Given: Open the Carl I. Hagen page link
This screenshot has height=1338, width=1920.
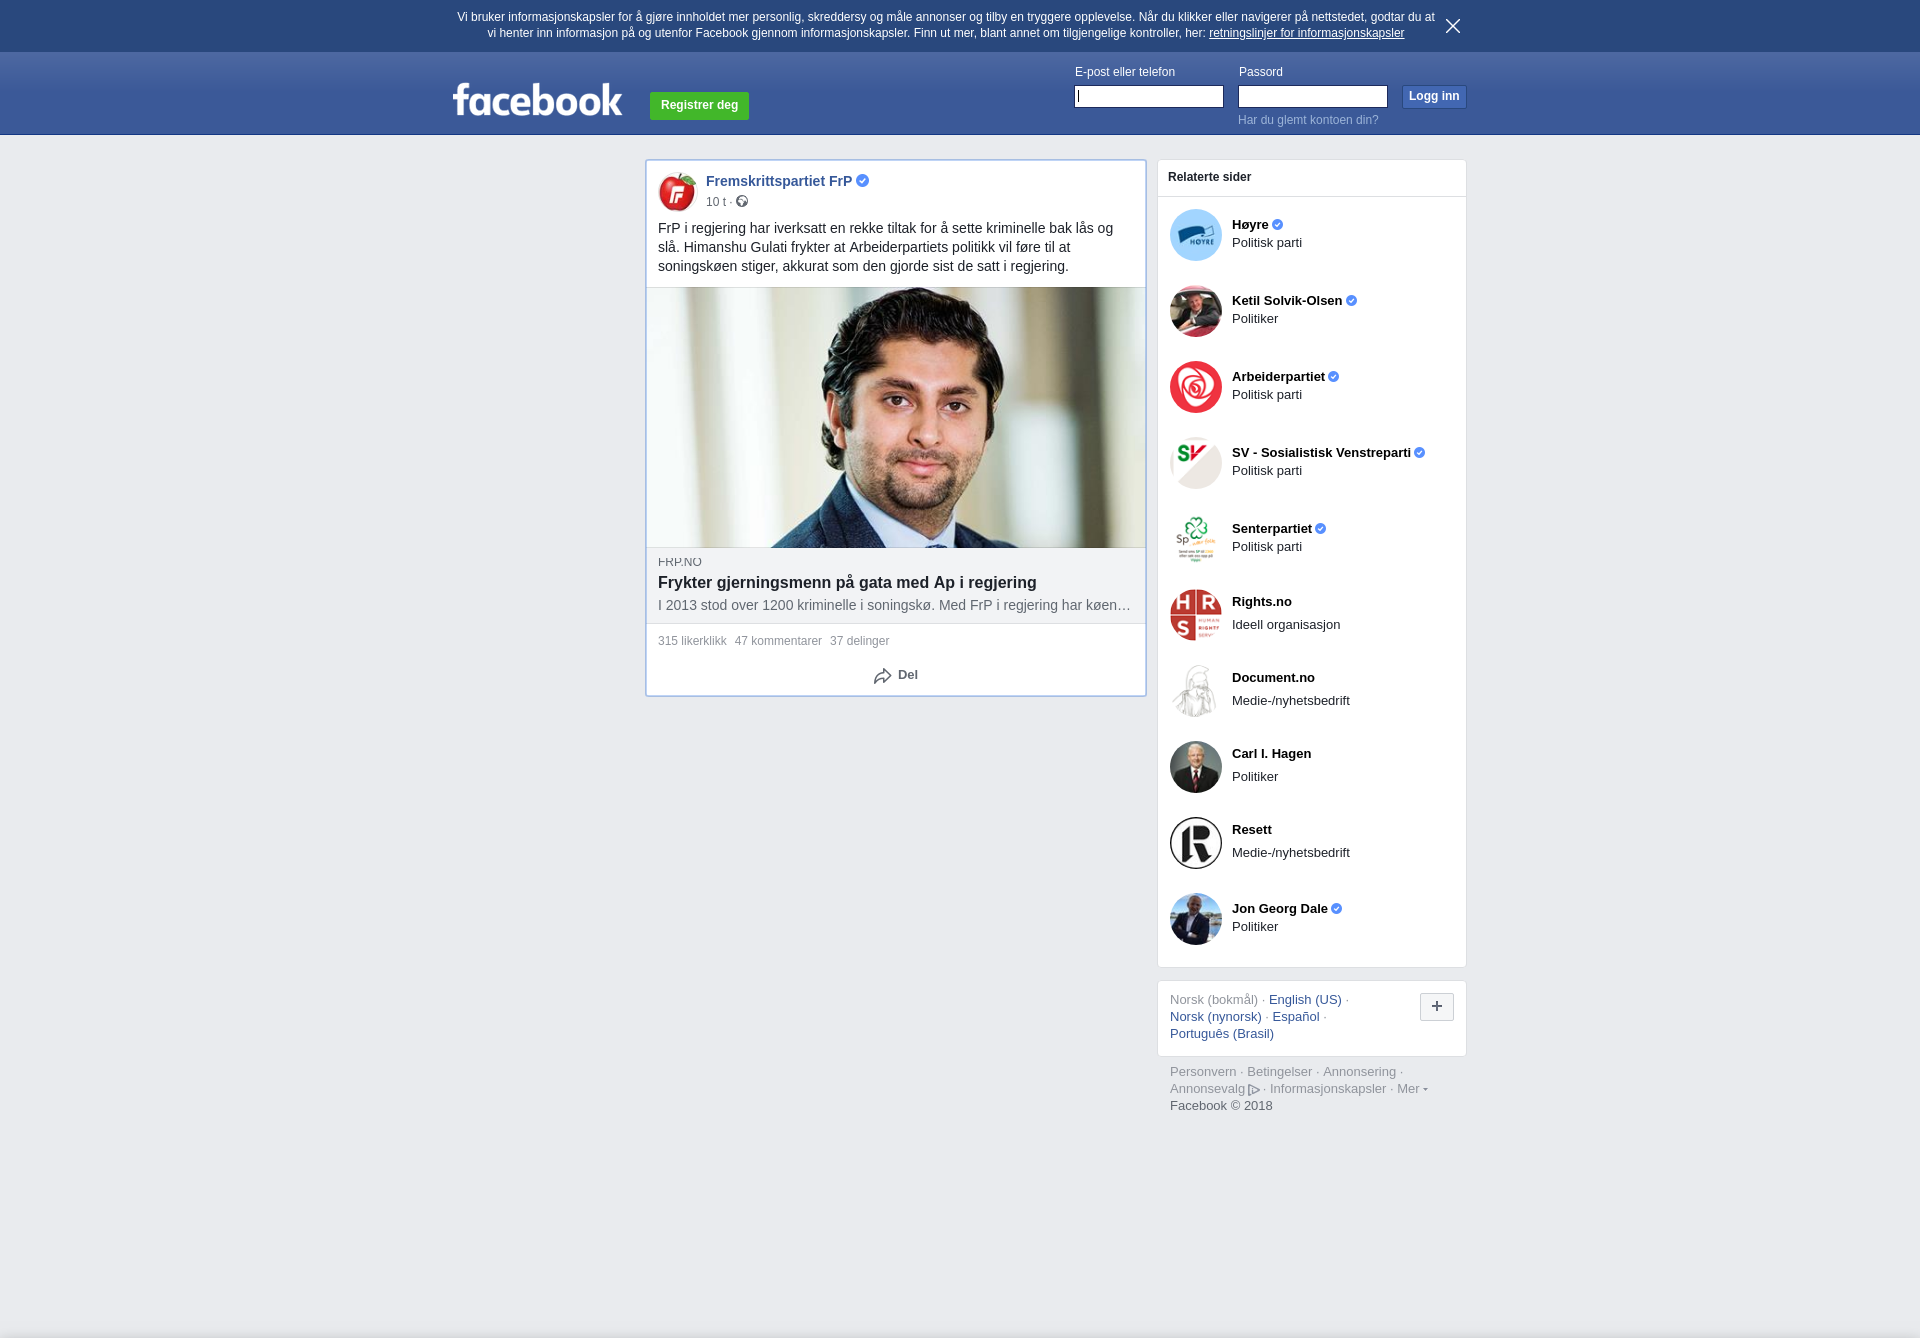Looking at the screenshot, I should [1271, 754].
